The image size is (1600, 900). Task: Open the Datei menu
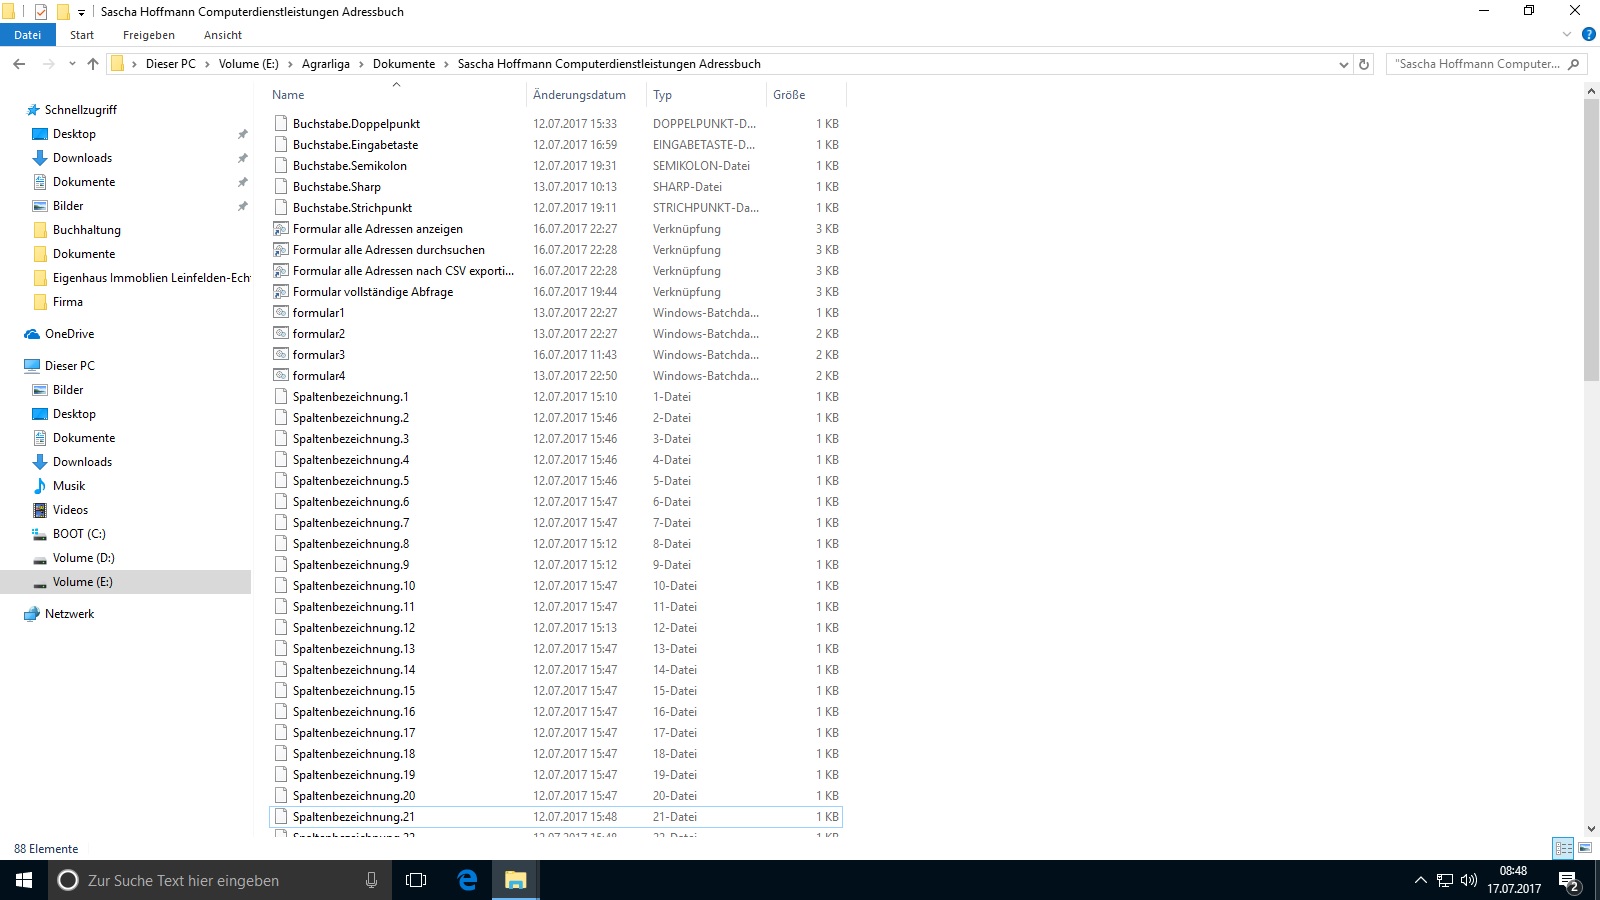pyautogui.click(x=27, y=35)
